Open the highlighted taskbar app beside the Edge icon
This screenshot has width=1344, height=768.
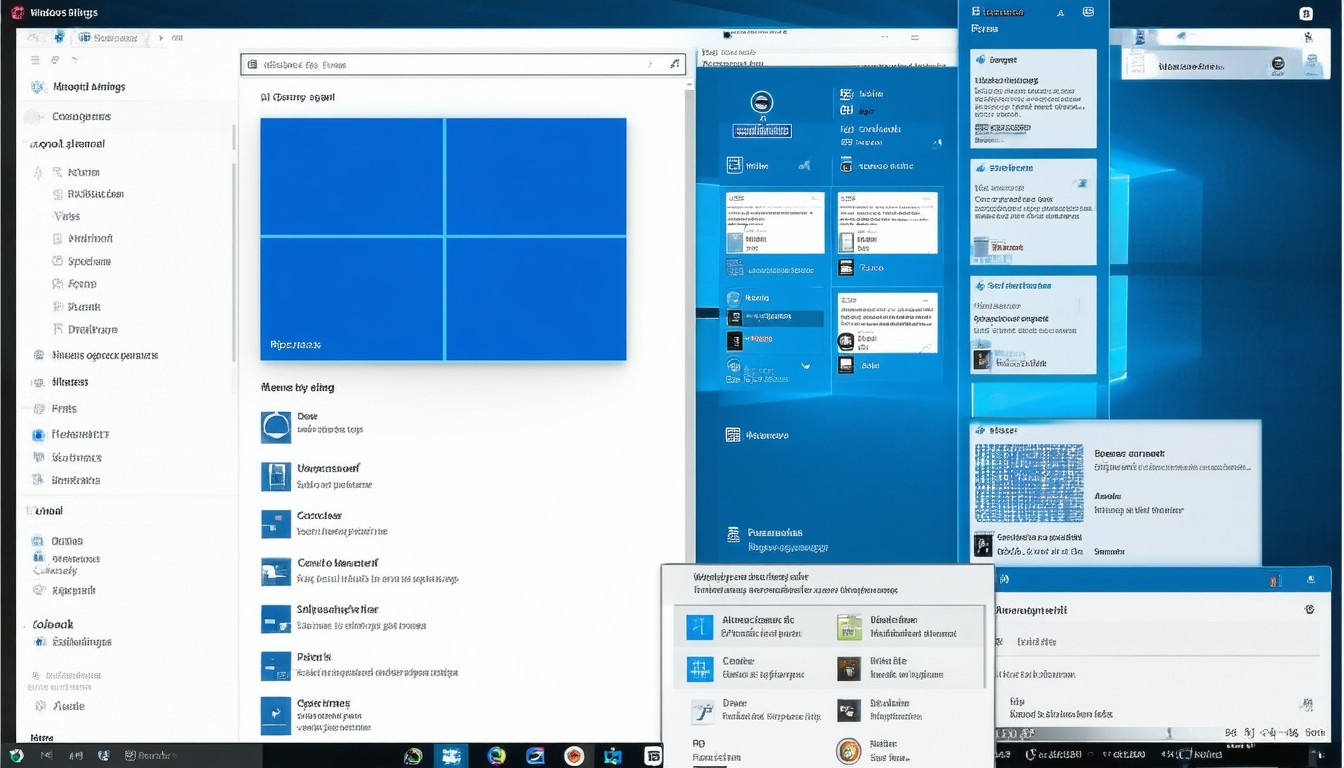[451, 756]
